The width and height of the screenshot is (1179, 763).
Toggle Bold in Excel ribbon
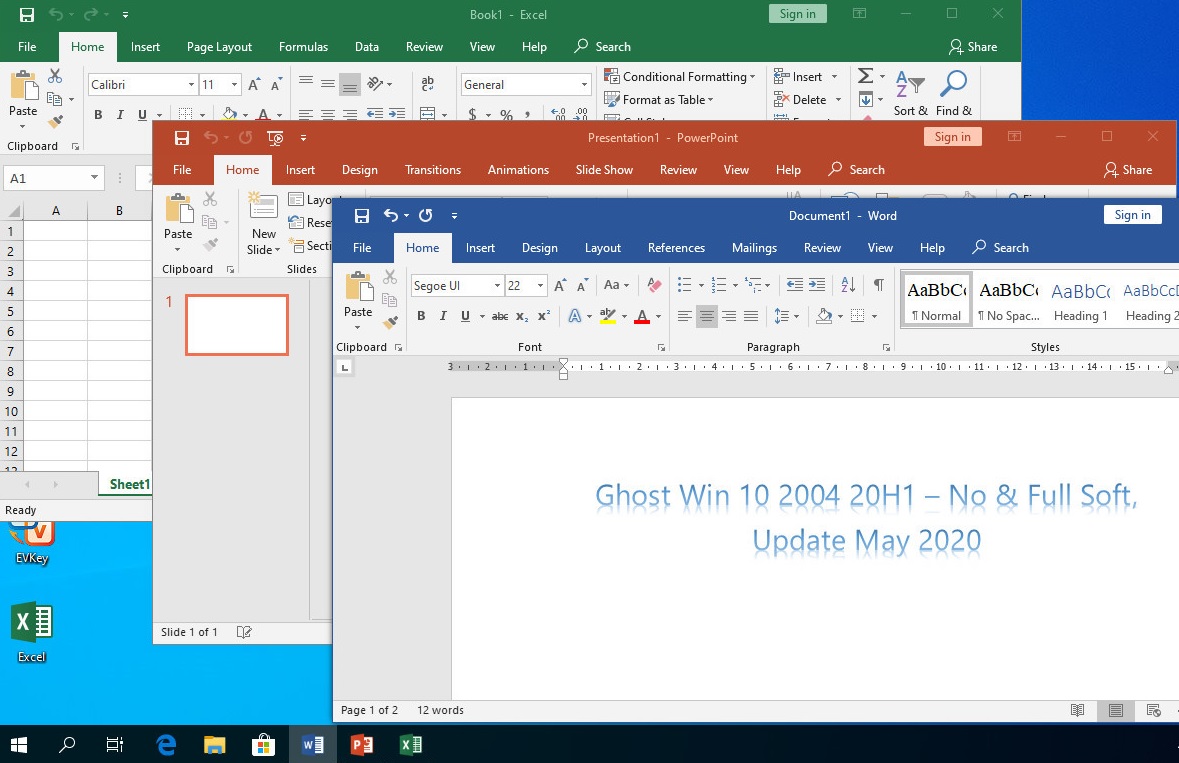coord(98,115)
